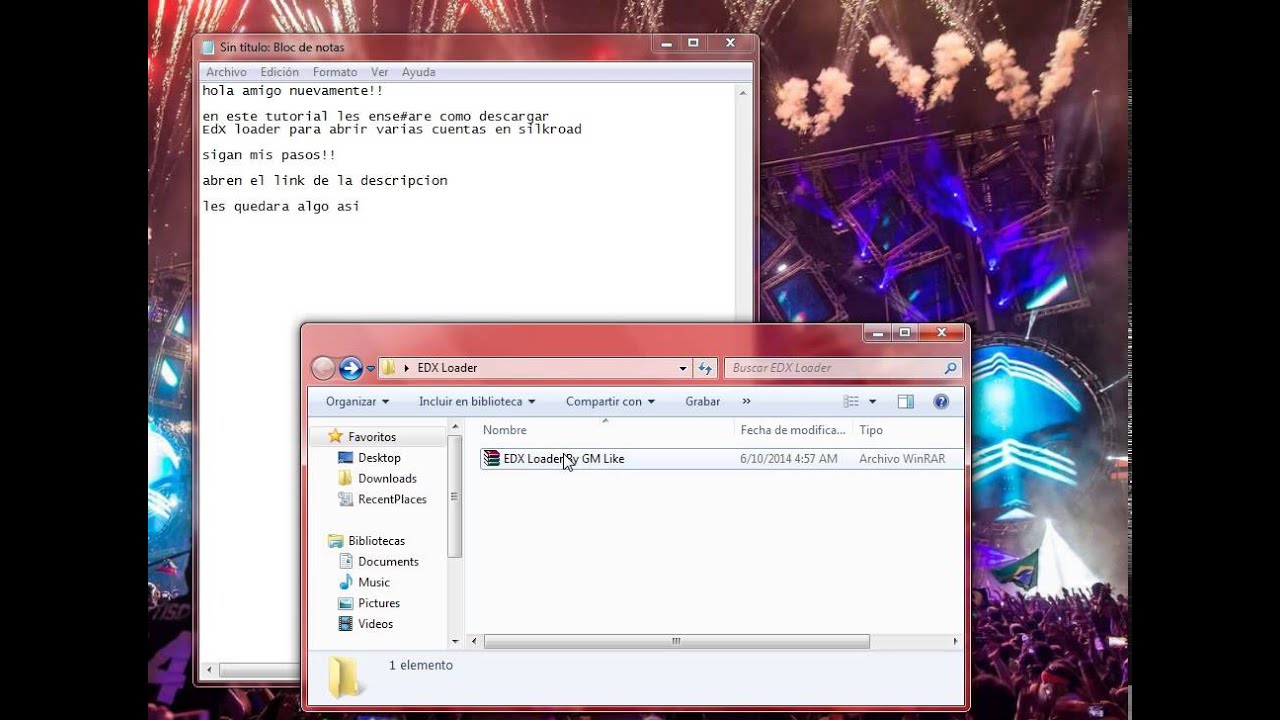The width and height of the screenshot is (1280, 720).
Task: Select Favoritos in the navigation pane
Action: click(372, 437)
